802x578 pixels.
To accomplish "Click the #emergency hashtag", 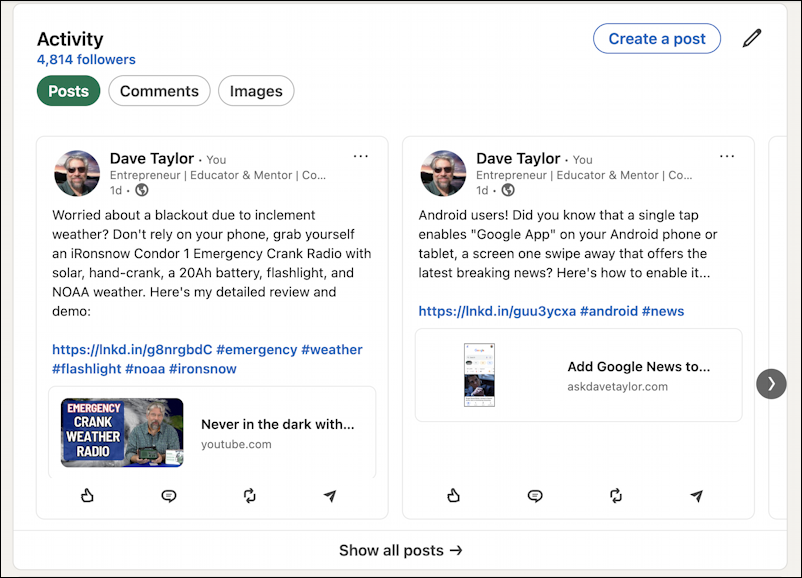I will 257,350.
